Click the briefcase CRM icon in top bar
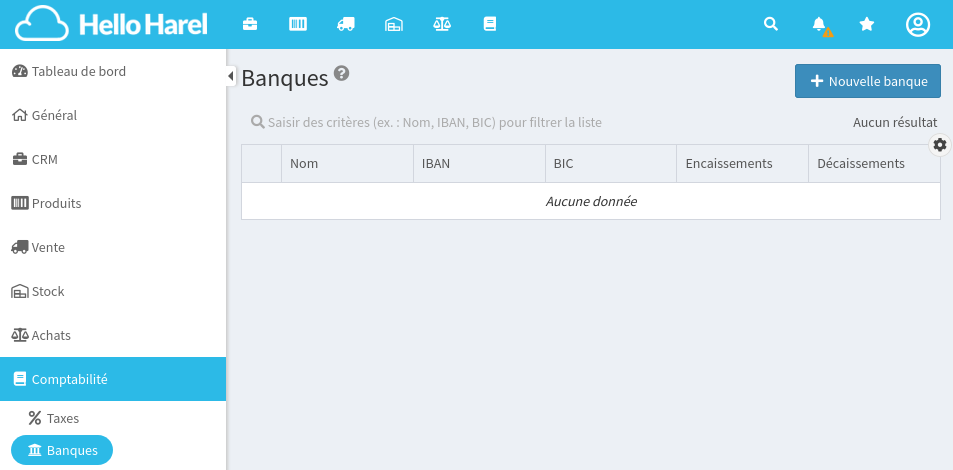The image size is (953, 470). pos(250,24)
